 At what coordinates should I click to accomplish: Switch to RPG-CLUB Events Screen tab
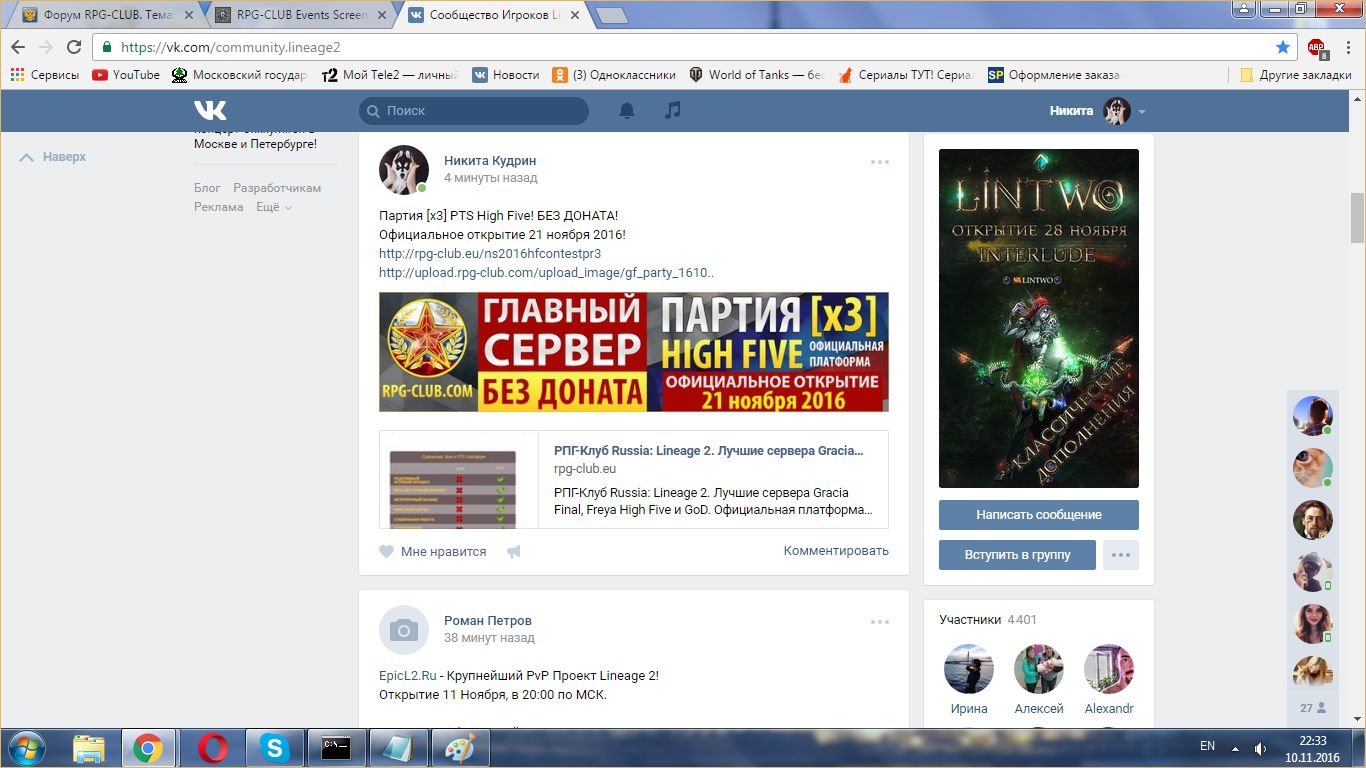click(300, 15)
